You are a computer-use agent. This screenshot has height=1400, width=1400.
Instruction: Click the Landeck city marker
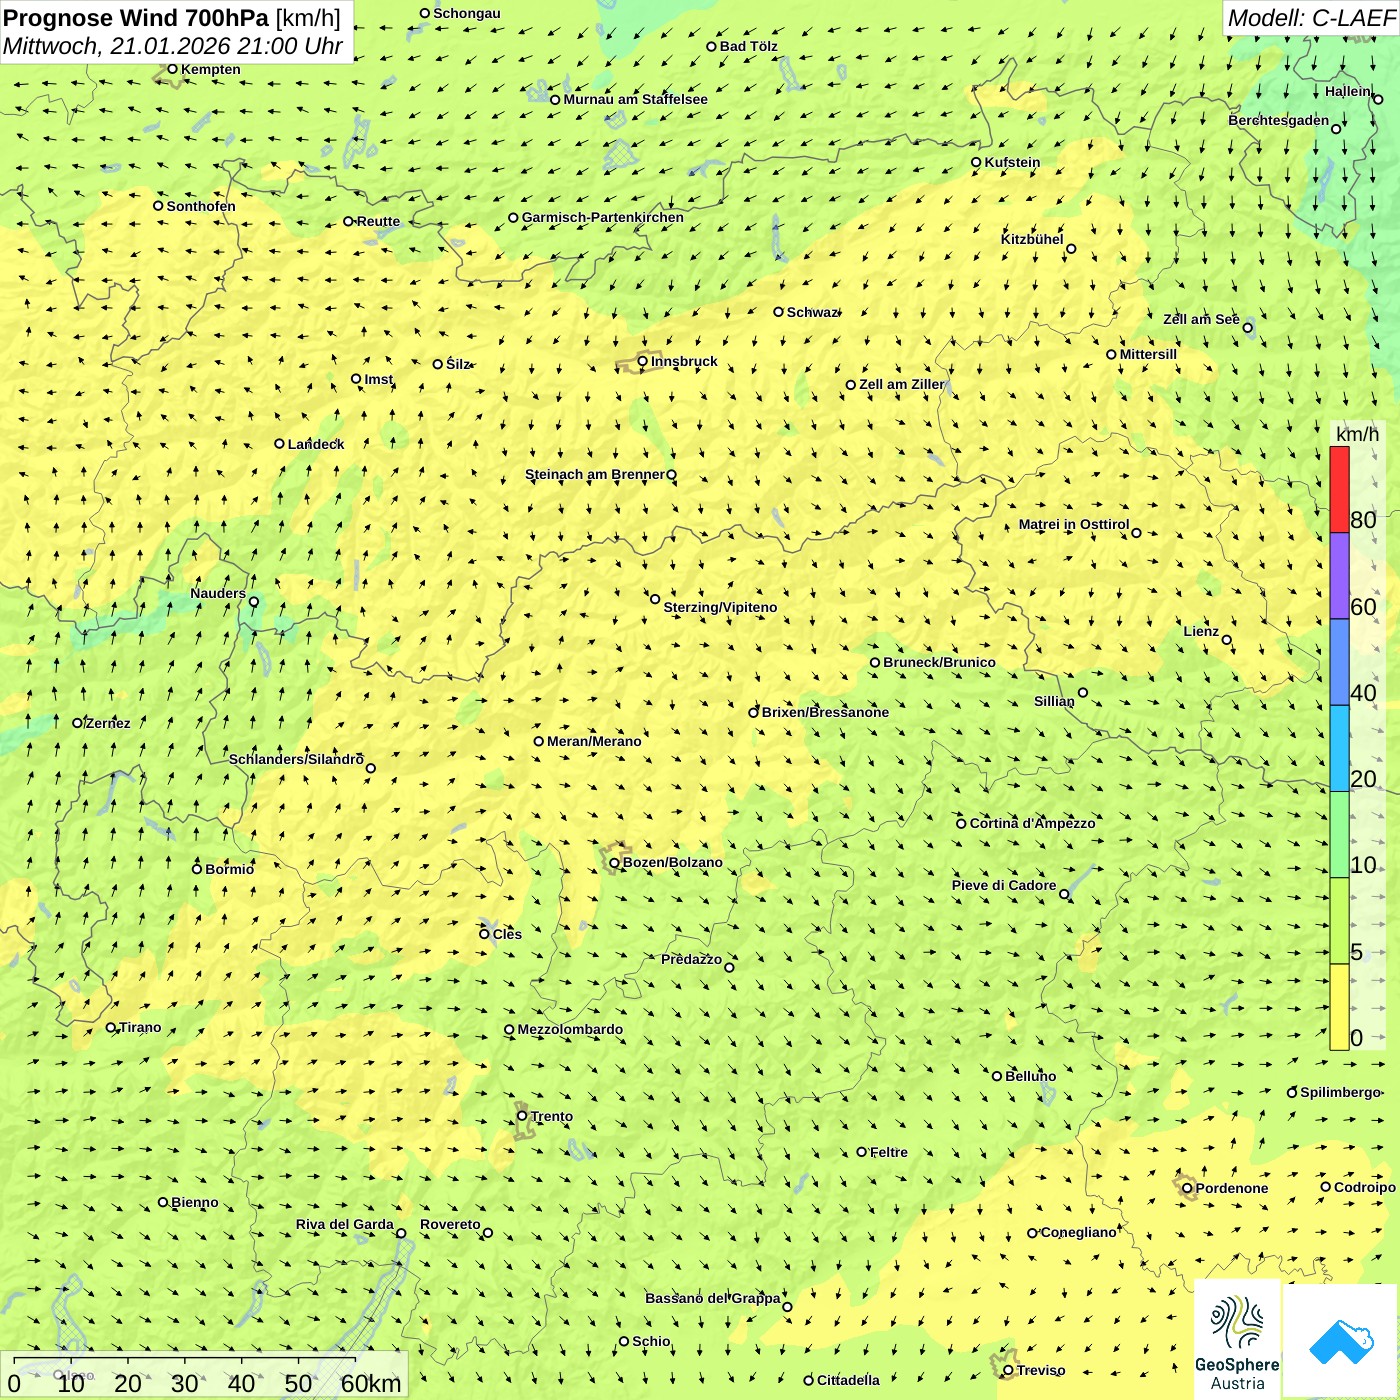pyautogui.click(x=280, y=444)
